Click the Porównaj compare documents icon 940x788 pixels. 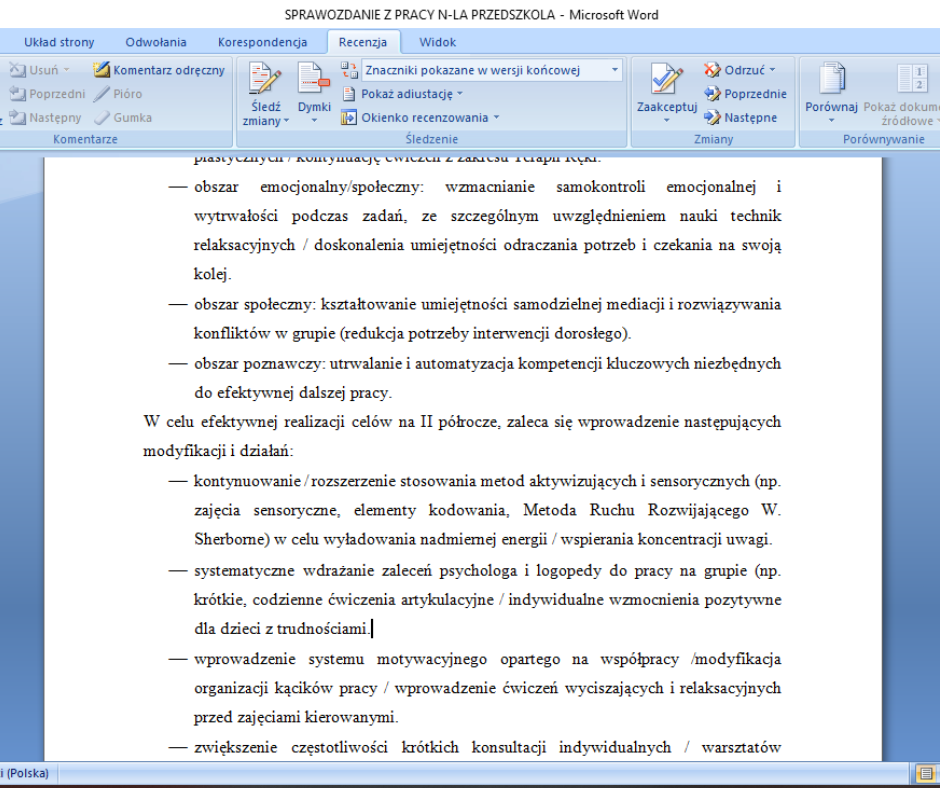[x=831, y=79]
